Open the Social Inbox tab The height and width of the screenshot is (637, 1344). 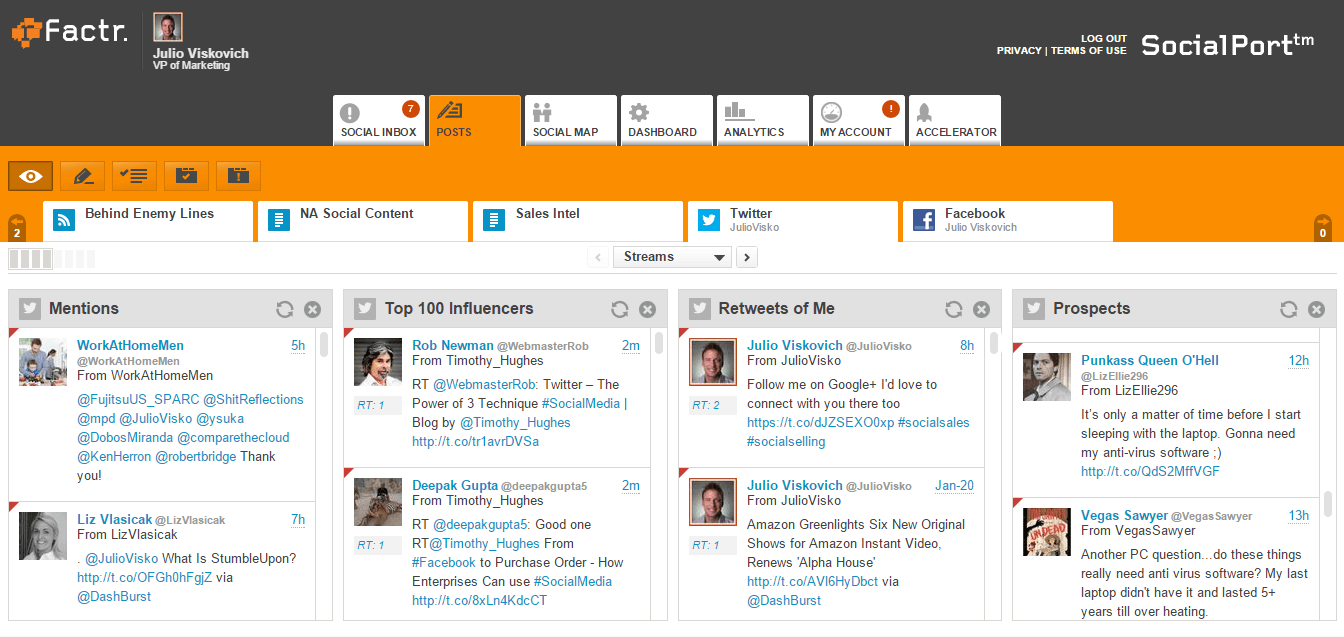click(379, 120)
